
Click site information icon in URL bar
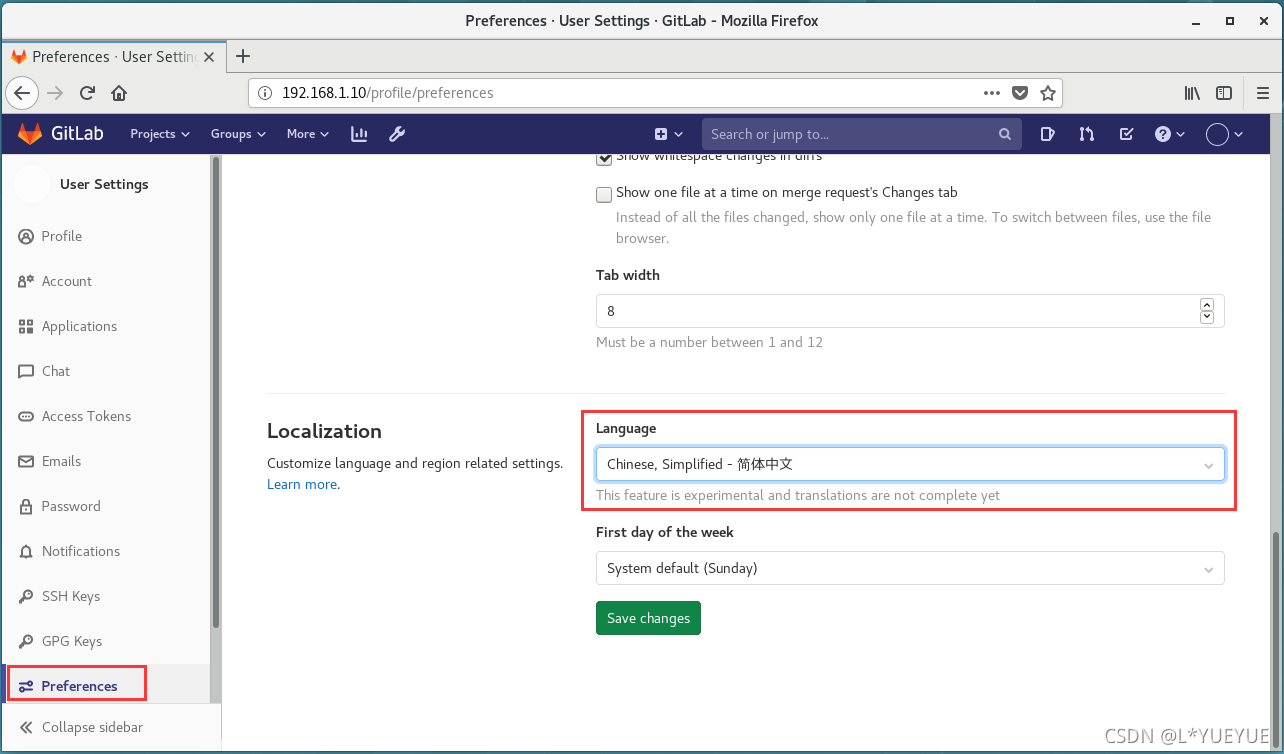[265, 93]
